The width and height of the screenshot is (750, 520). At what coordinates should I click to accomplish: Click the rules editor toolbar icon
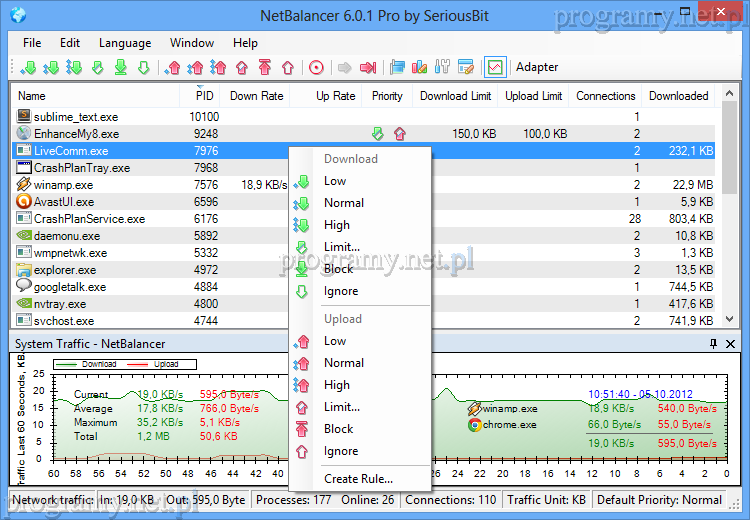pyautogui.click(x=465, y=68)
